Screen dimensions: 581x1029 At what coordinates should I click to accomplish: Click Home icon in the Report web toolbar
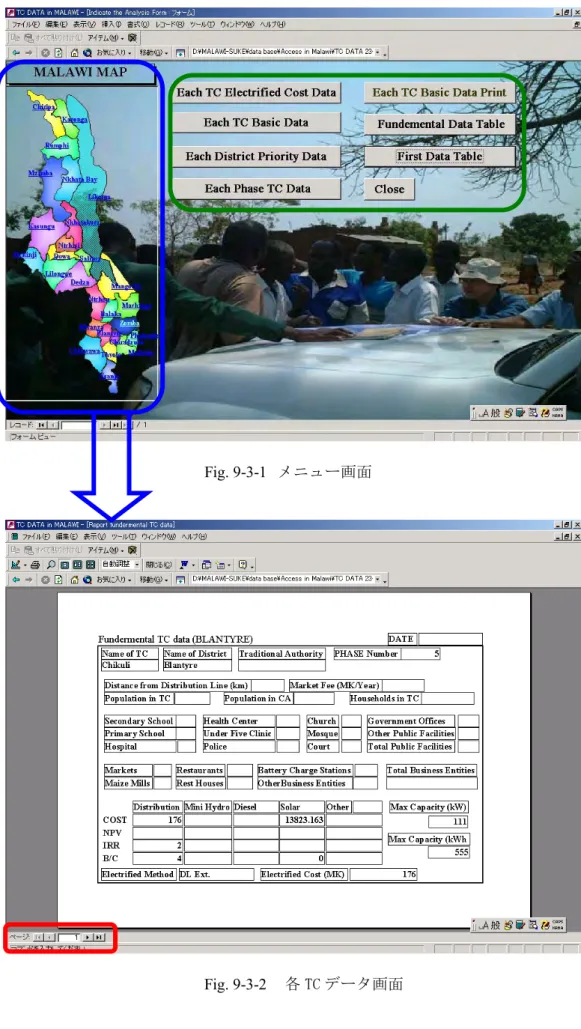(74, 580)
